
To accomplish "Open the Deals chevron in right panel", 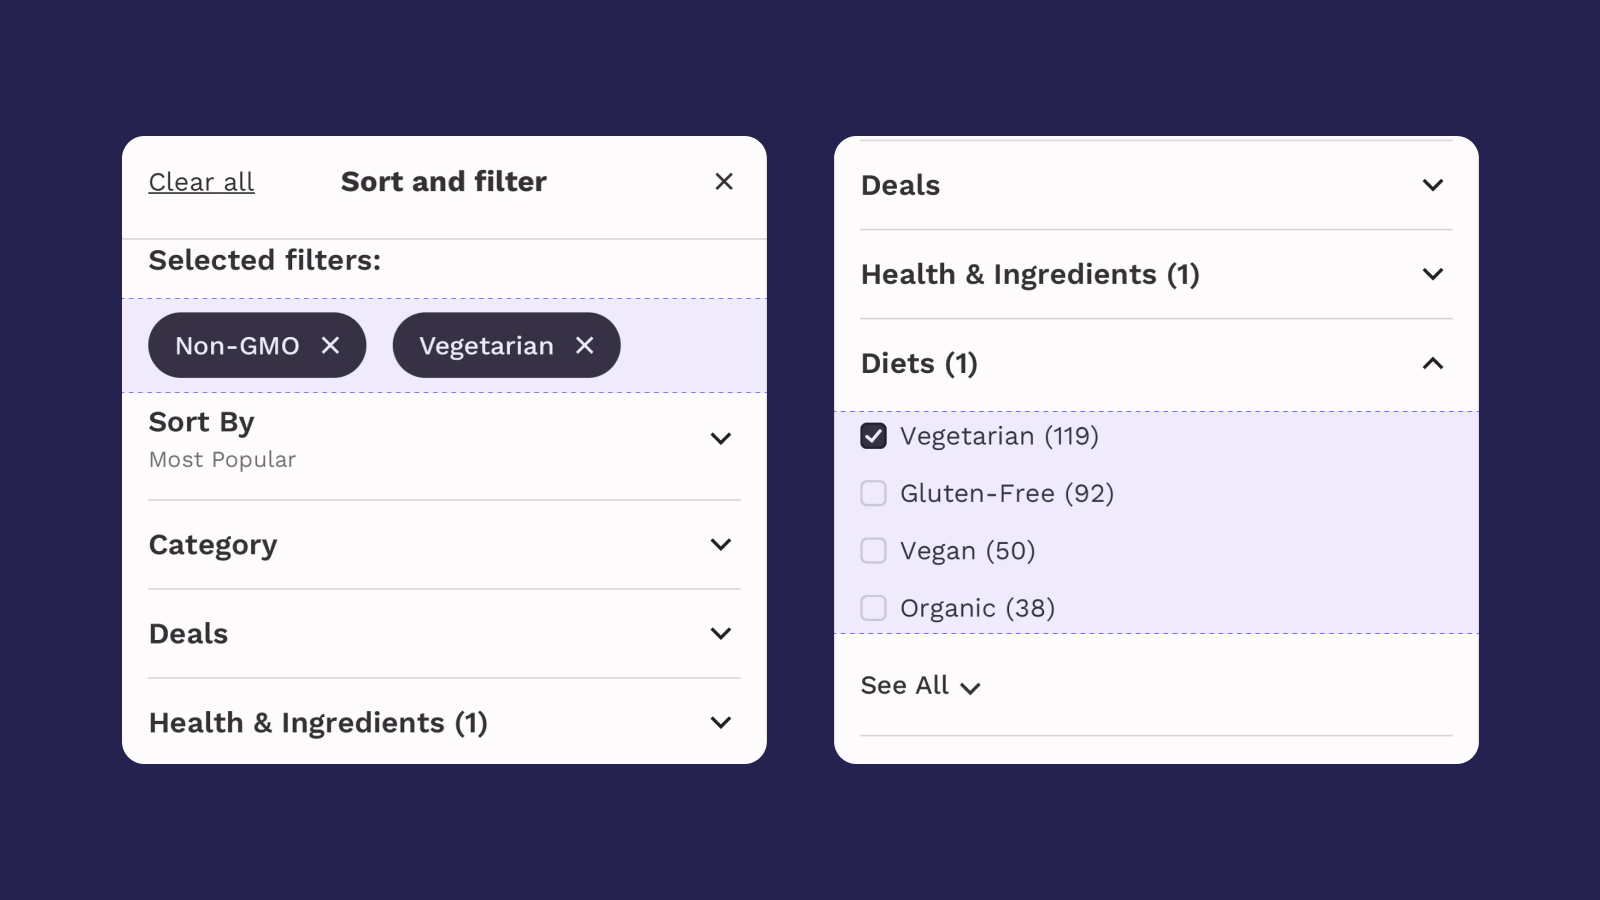I will (1432, 185).
